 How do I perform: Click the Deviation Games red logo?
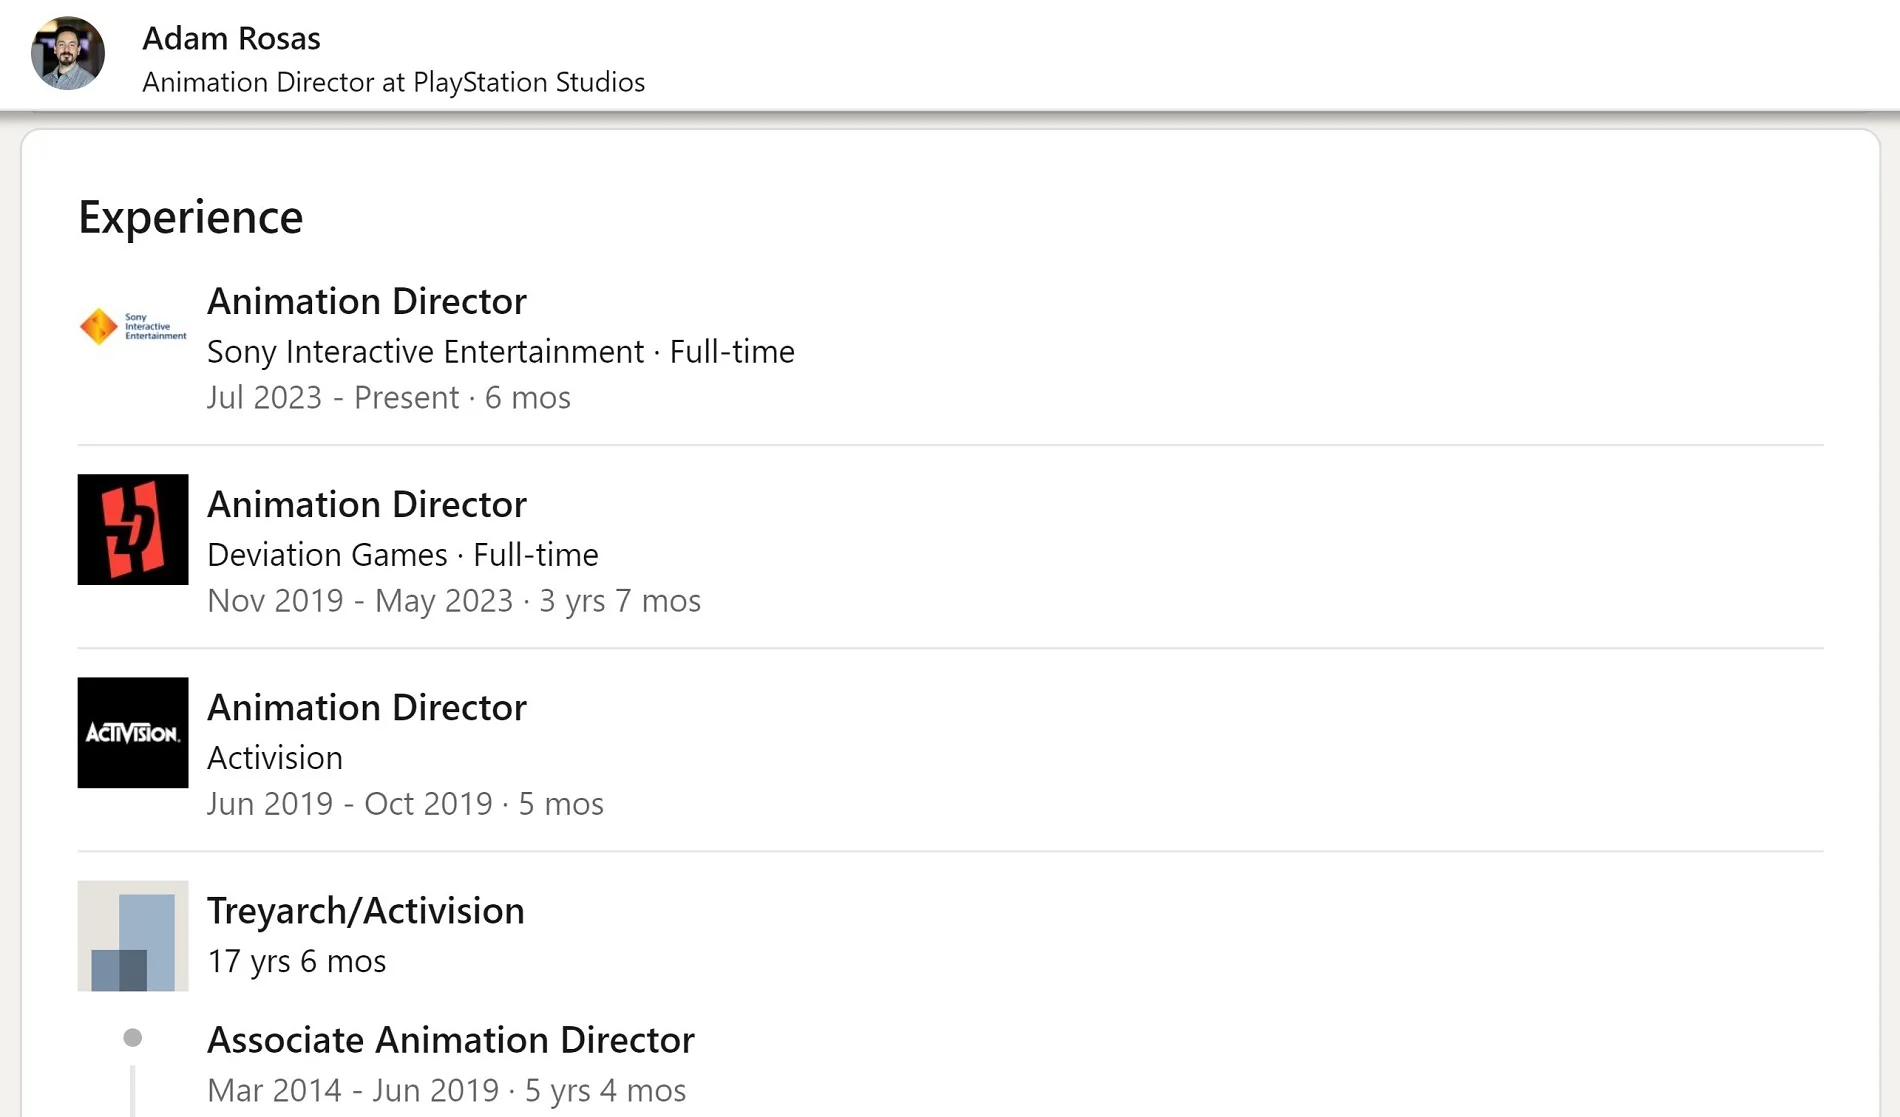(x=133, y=530)
